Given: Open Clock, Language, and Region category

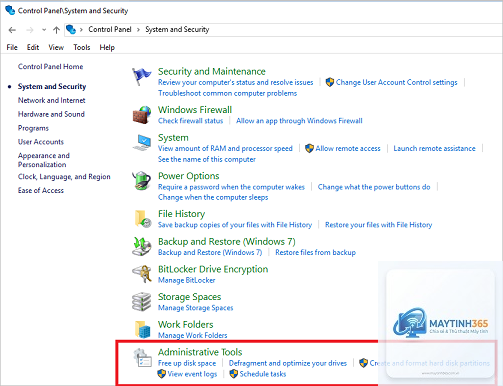Looking at the screenshot, I should [64, 177].
